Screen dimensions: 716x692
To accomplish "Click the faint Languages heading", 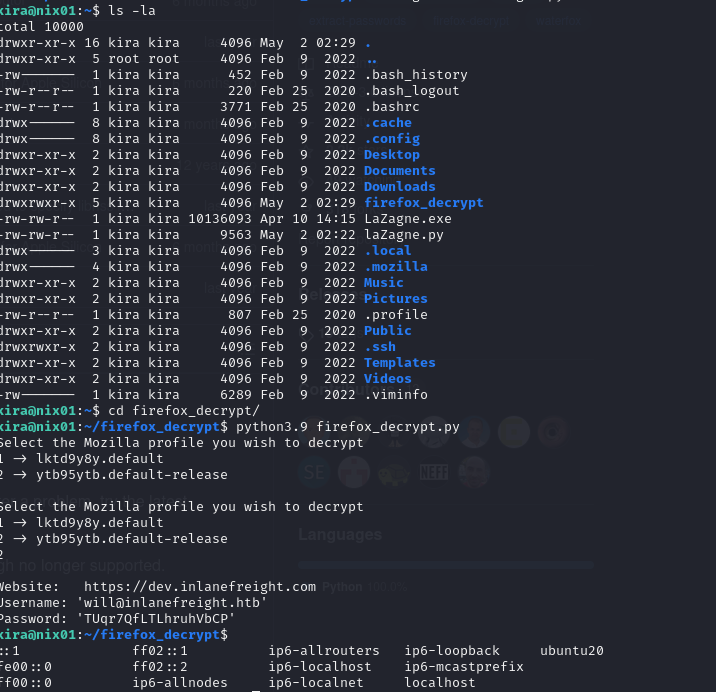I will click(340, 534).
